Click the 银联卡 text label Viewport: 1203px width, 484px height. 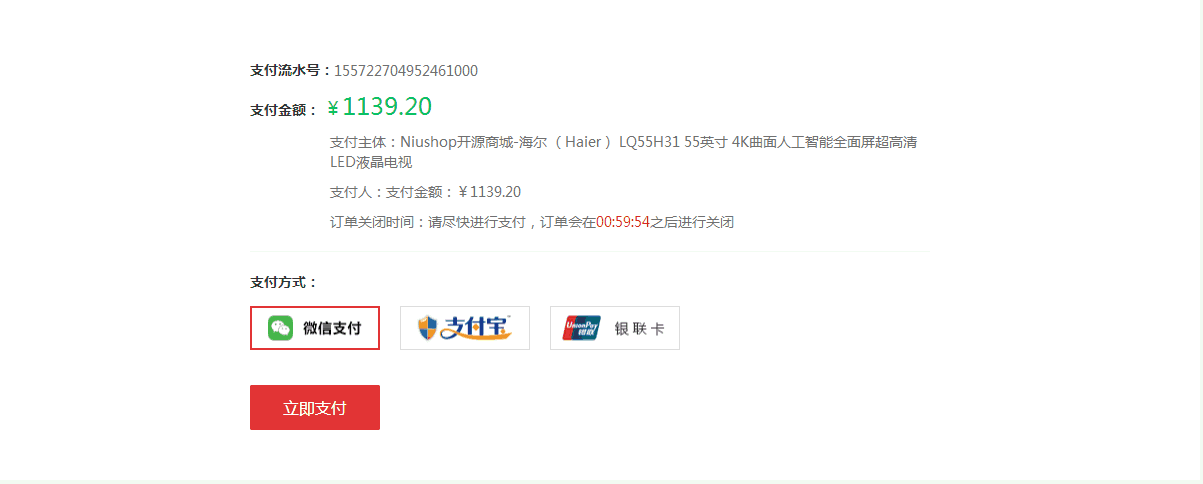[x=640, y=328]
